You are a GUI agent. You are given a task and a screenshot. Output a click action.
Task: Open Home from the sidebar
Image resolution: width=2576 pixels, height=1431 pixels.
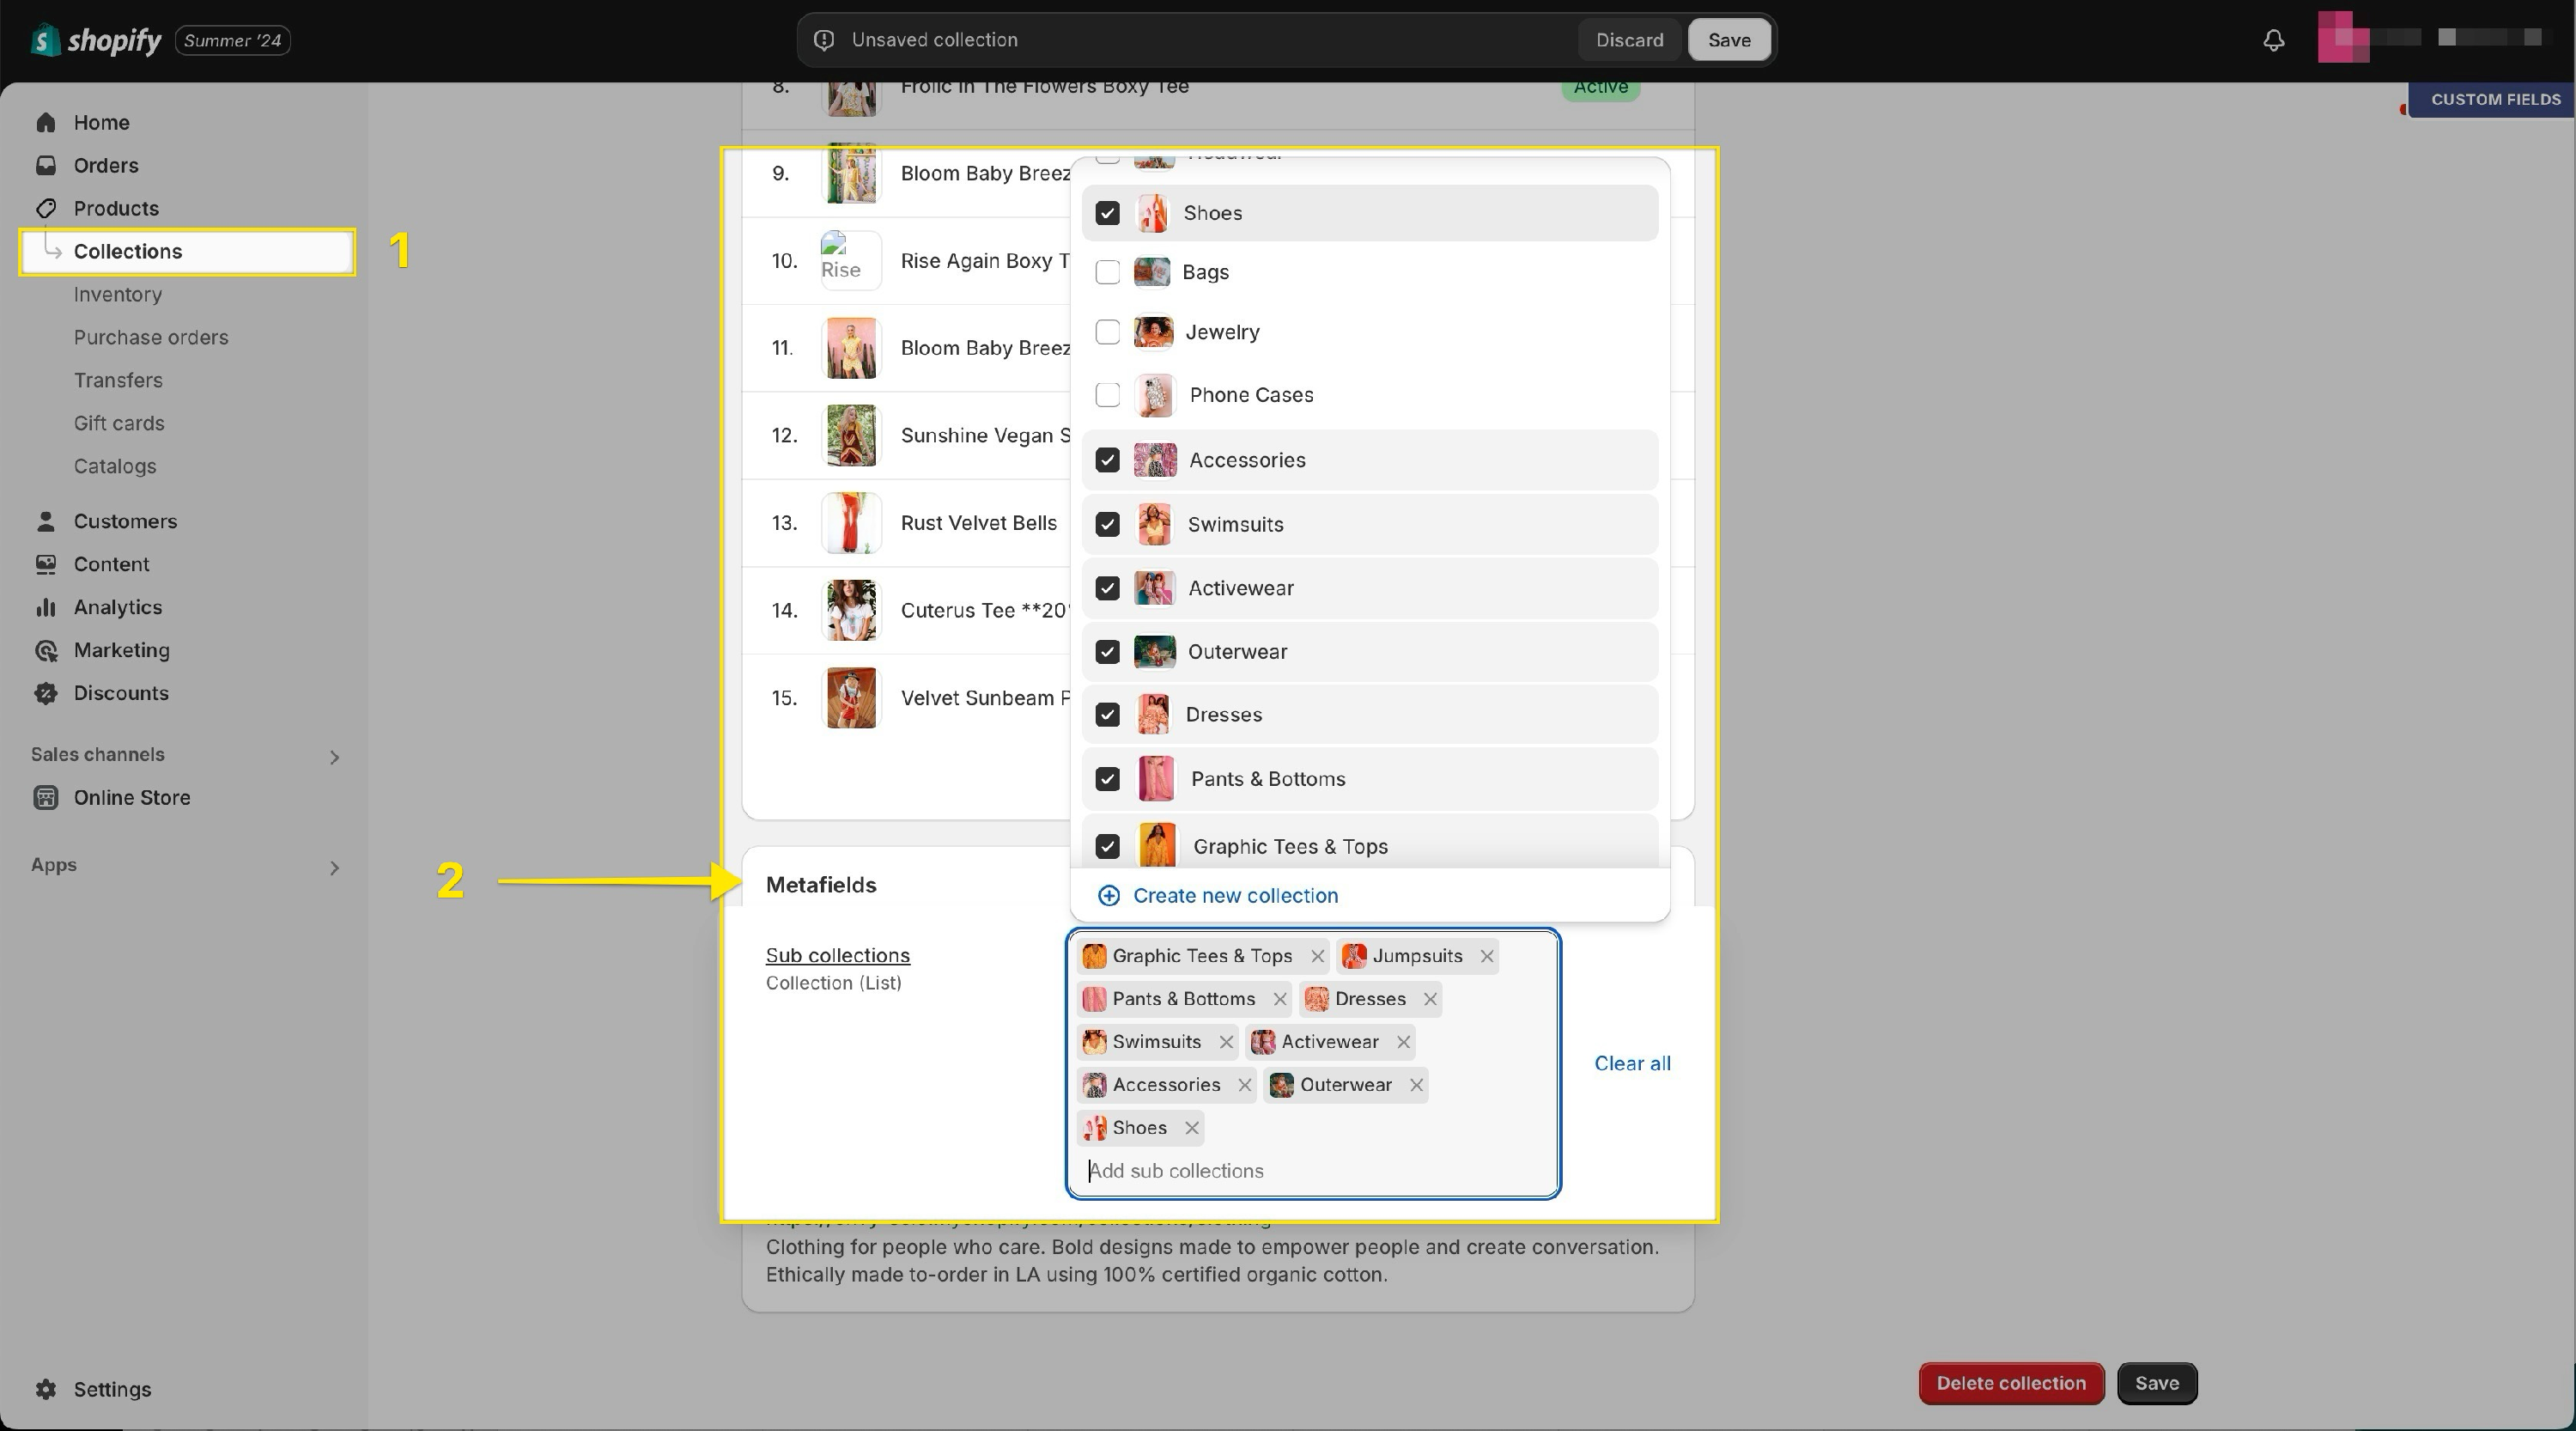[x=101, y=122]
